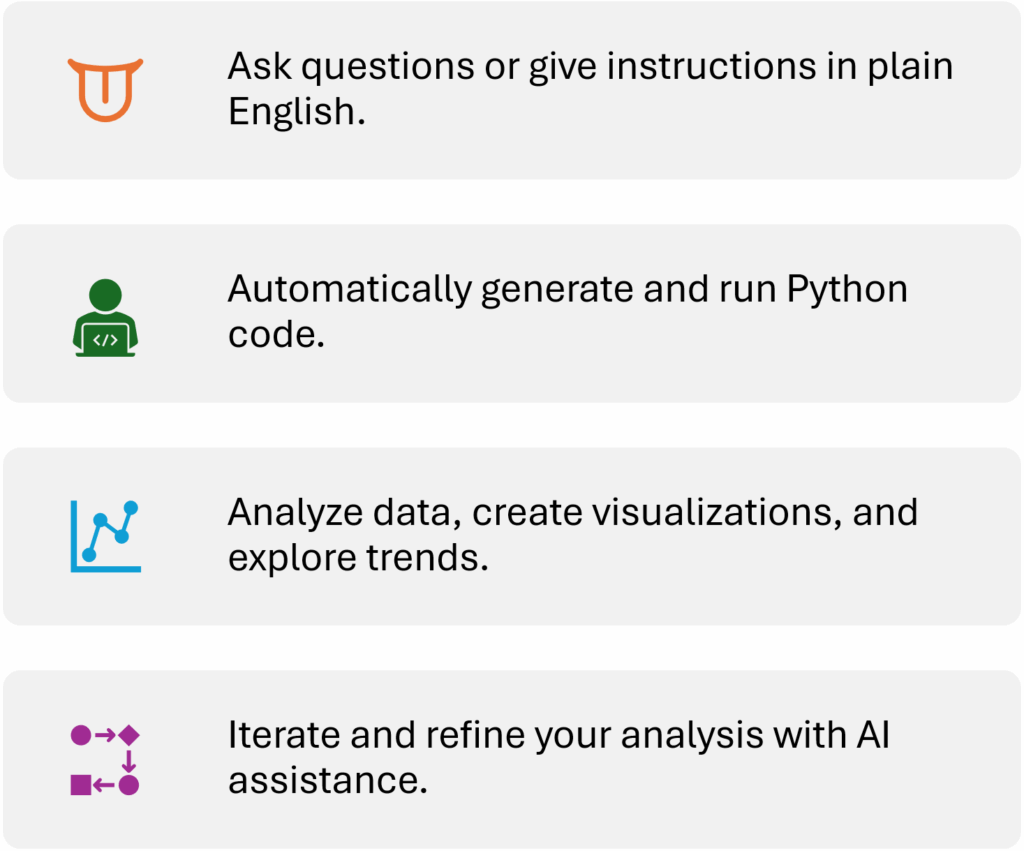
Task: Click the highest data point on blue chart
Action: [x=130, y=508]
